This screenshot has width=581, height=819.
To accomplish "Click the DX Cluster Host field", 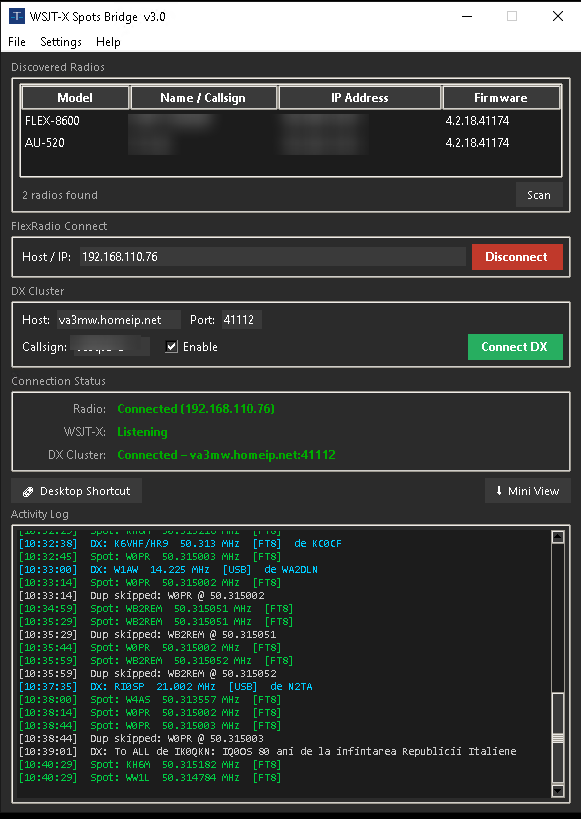I will pos(119,320).
